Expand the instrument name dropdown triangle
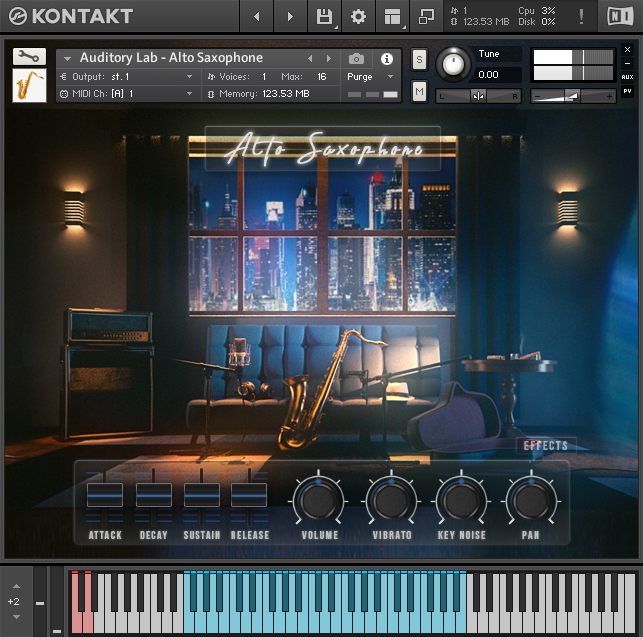643x637 pixels. [x=67, y=59]
